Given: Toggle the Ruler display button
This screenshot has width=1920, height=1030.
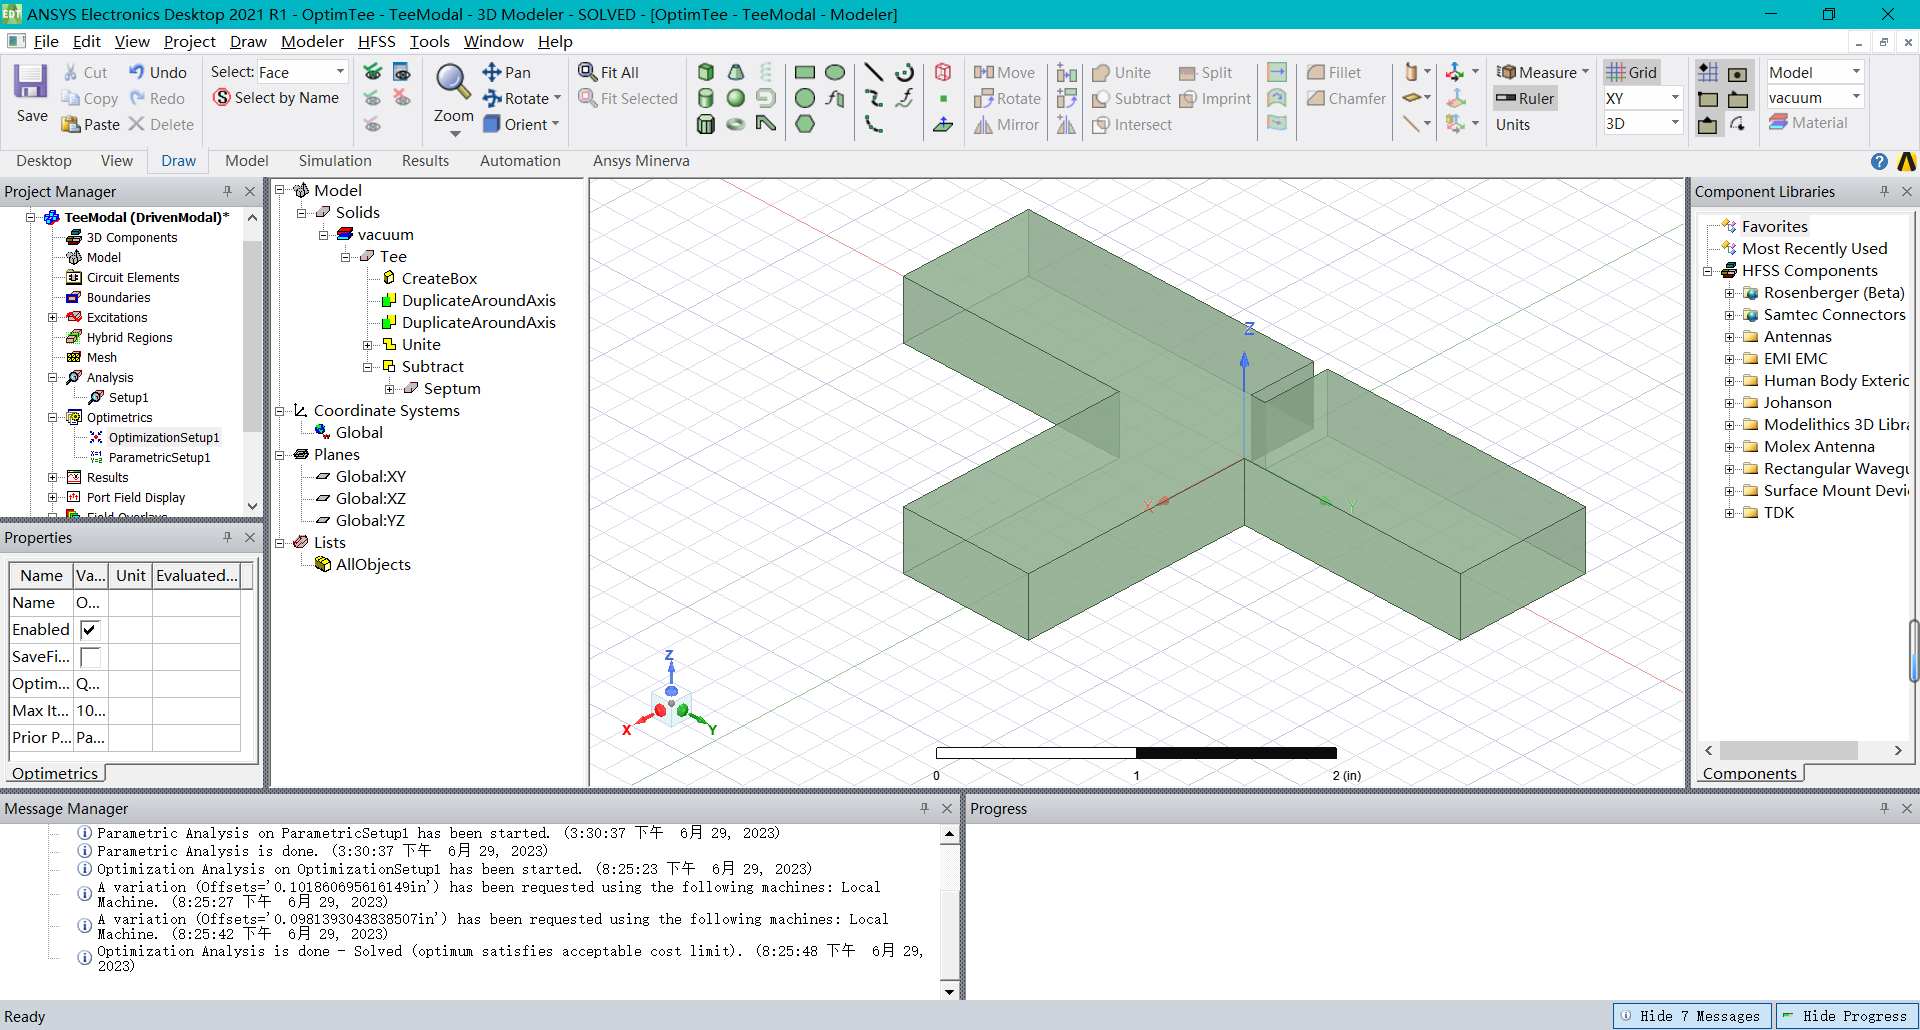Looking at the screenshot, I should 1524,98.
